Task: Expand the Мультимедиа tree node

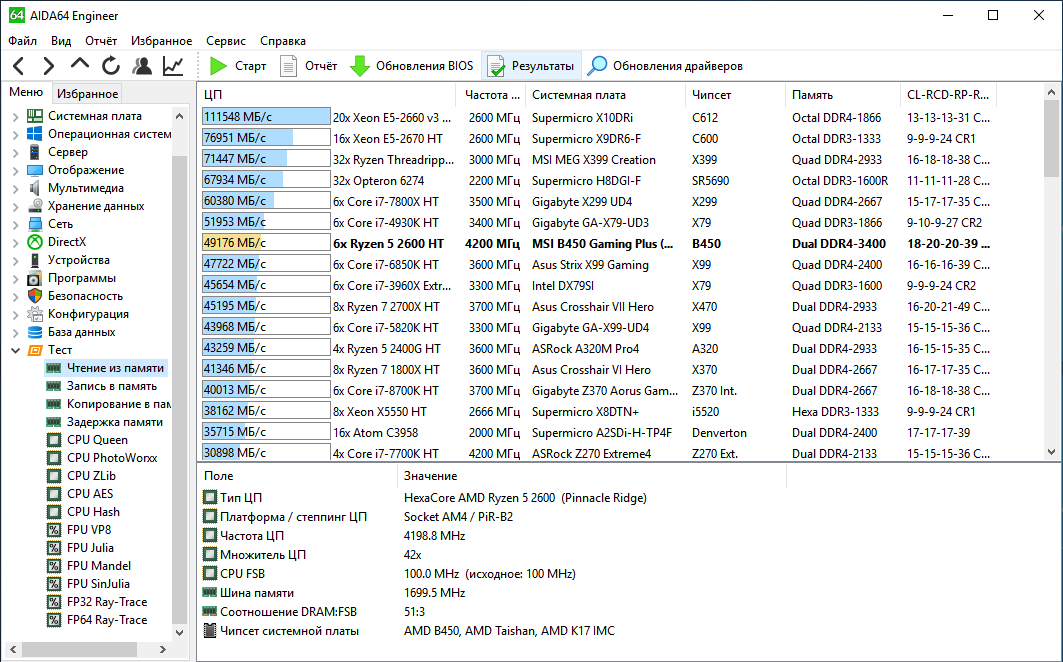Action: tap(16, 188)
